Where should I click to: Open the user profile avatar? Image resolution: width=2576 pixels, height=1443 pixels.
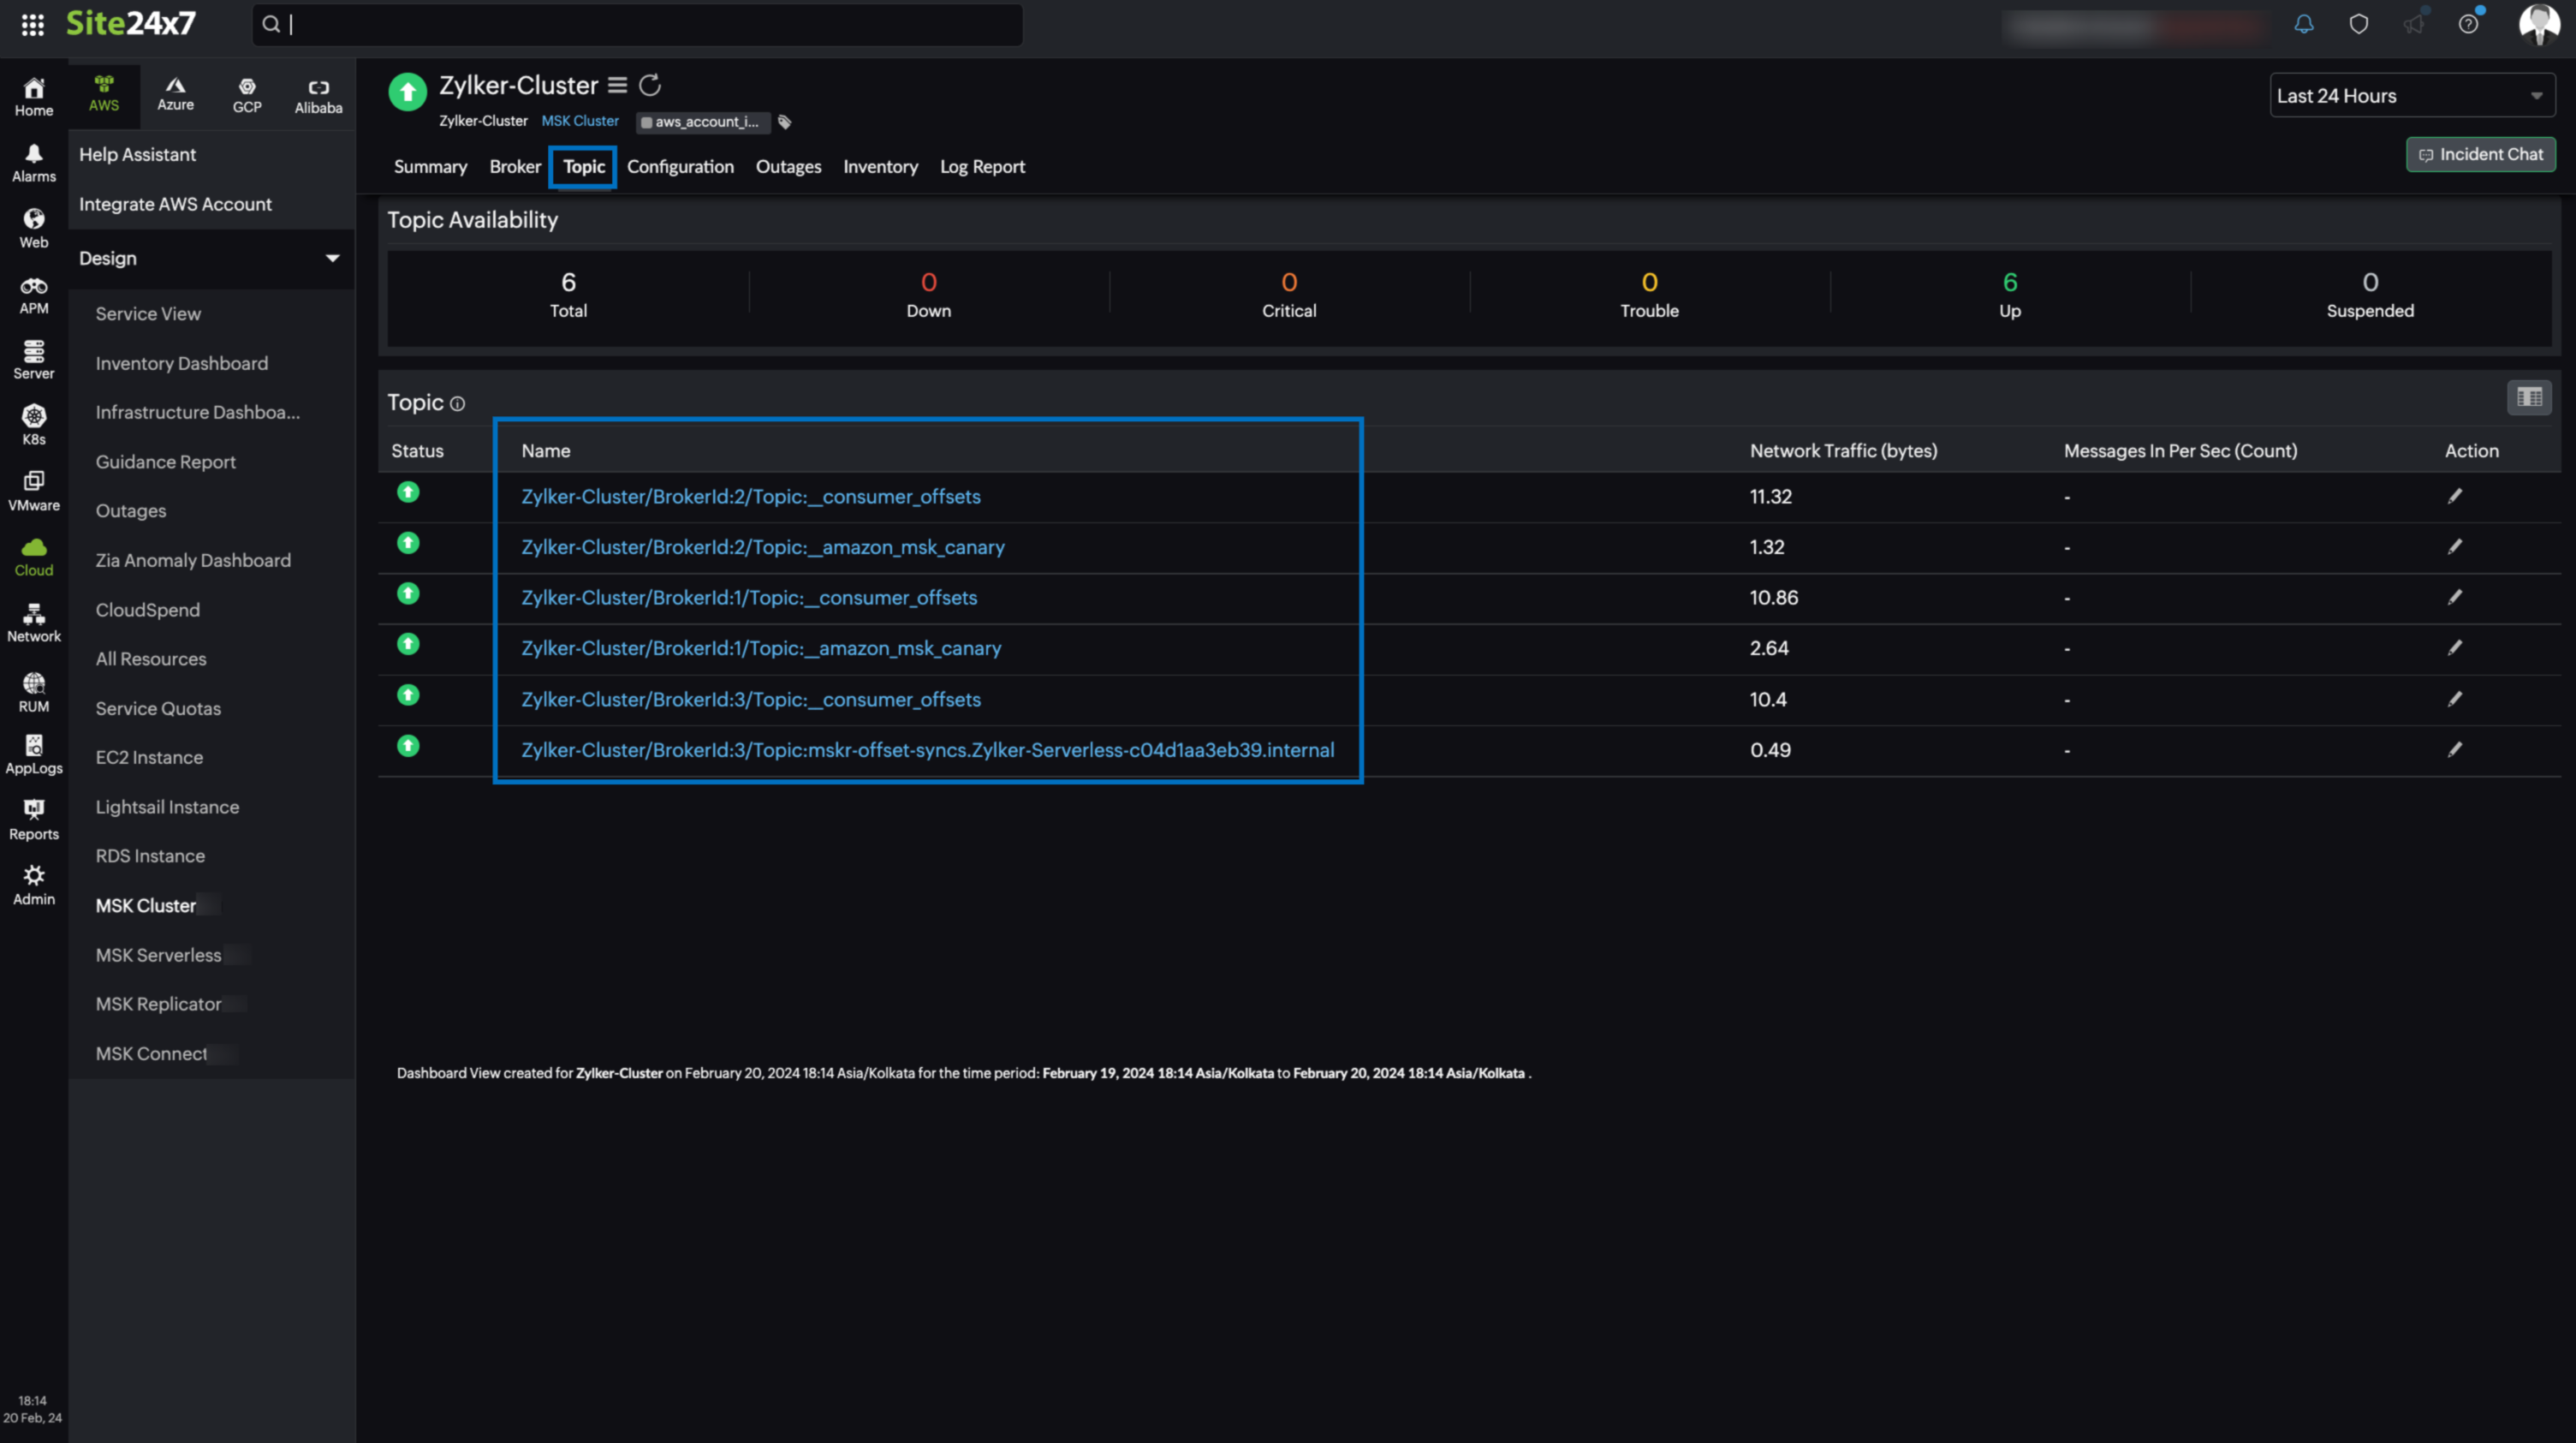(2539, 25)
